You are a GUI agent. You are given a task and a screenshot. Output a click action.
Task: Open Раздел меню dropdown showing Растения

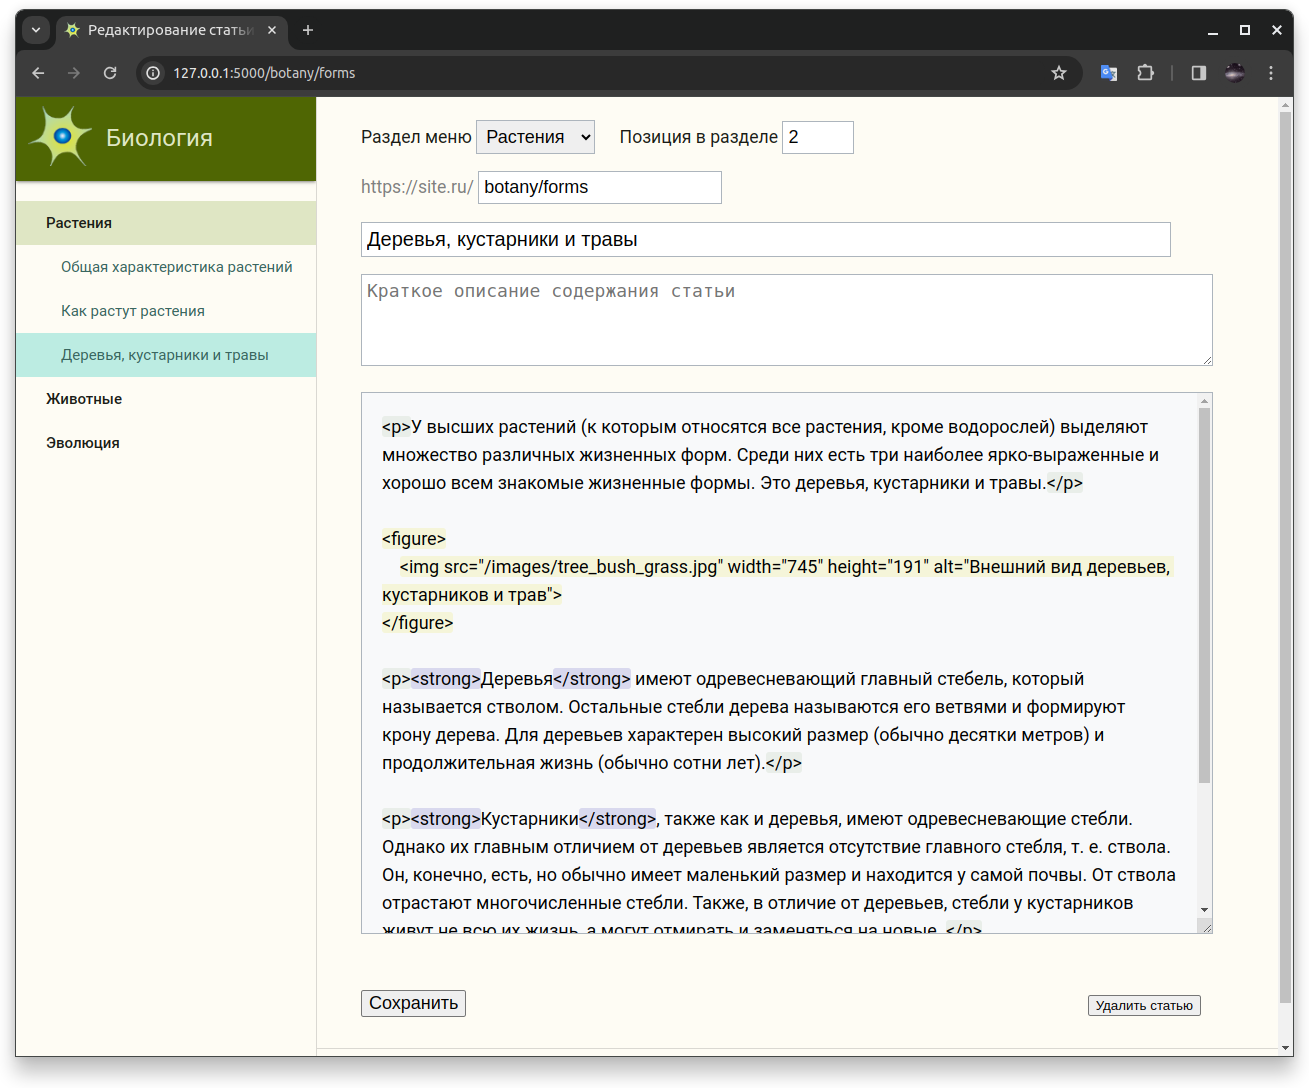[x=535, y=137]
